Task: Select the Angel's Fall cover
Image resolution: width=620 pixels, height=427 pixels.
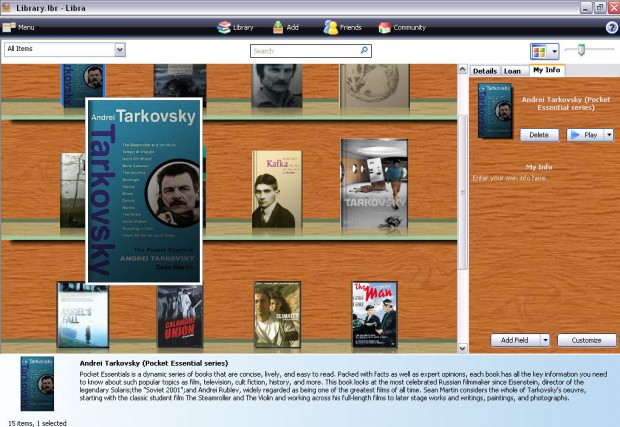Action: coord(83,315)
